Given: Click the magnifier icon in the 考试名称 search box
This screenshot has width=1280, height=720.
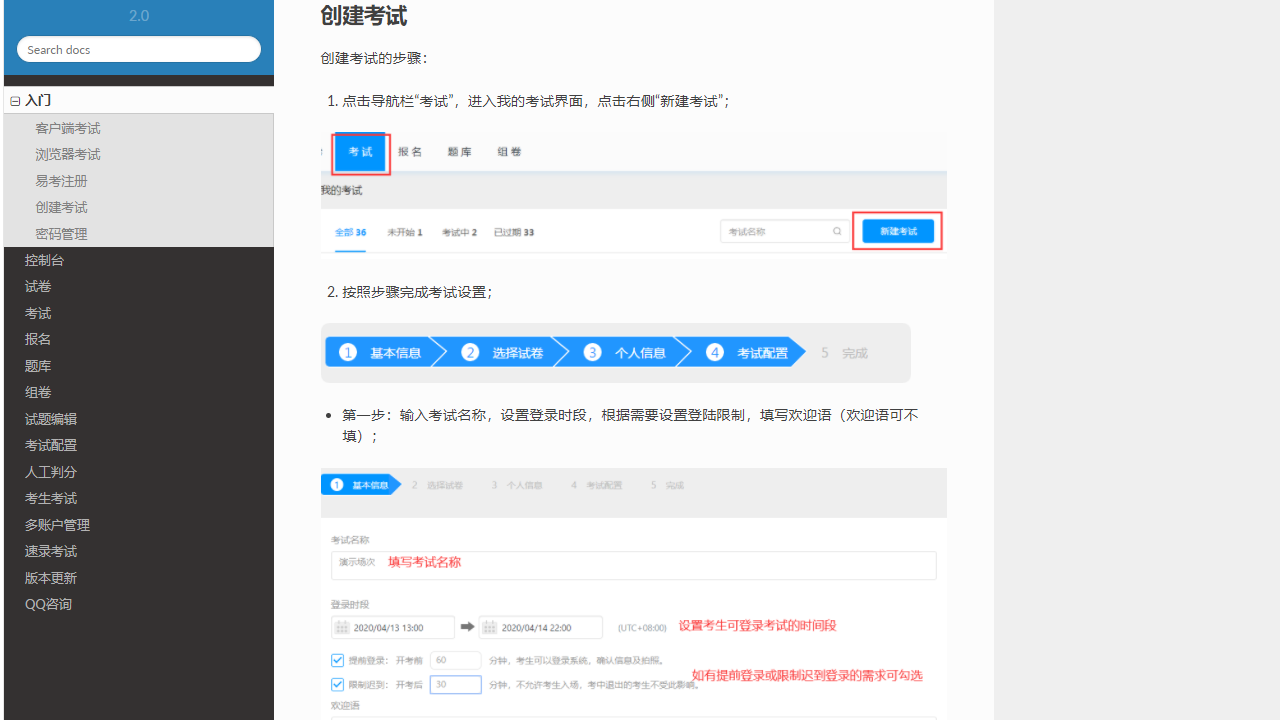Looking at the screenshot, I should pyautogui.click(x=836, y=231).
